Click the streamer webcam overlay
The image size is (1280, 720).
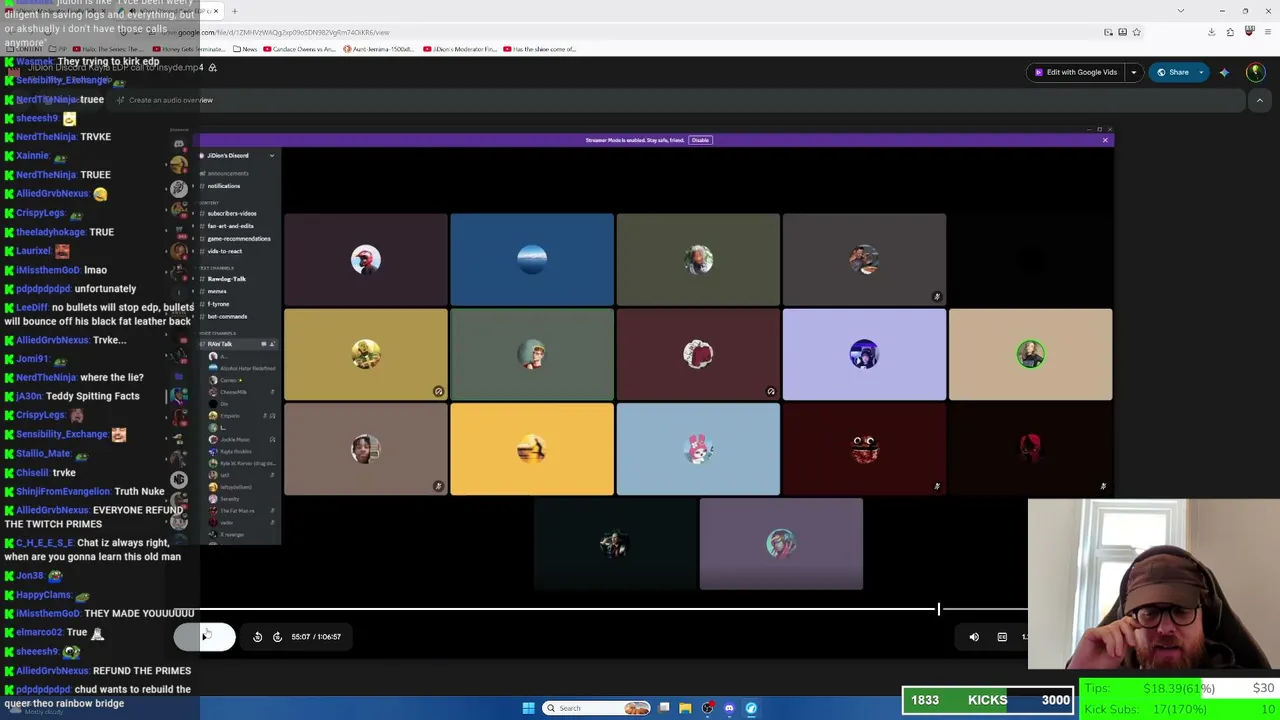[x=1154, y=583]
